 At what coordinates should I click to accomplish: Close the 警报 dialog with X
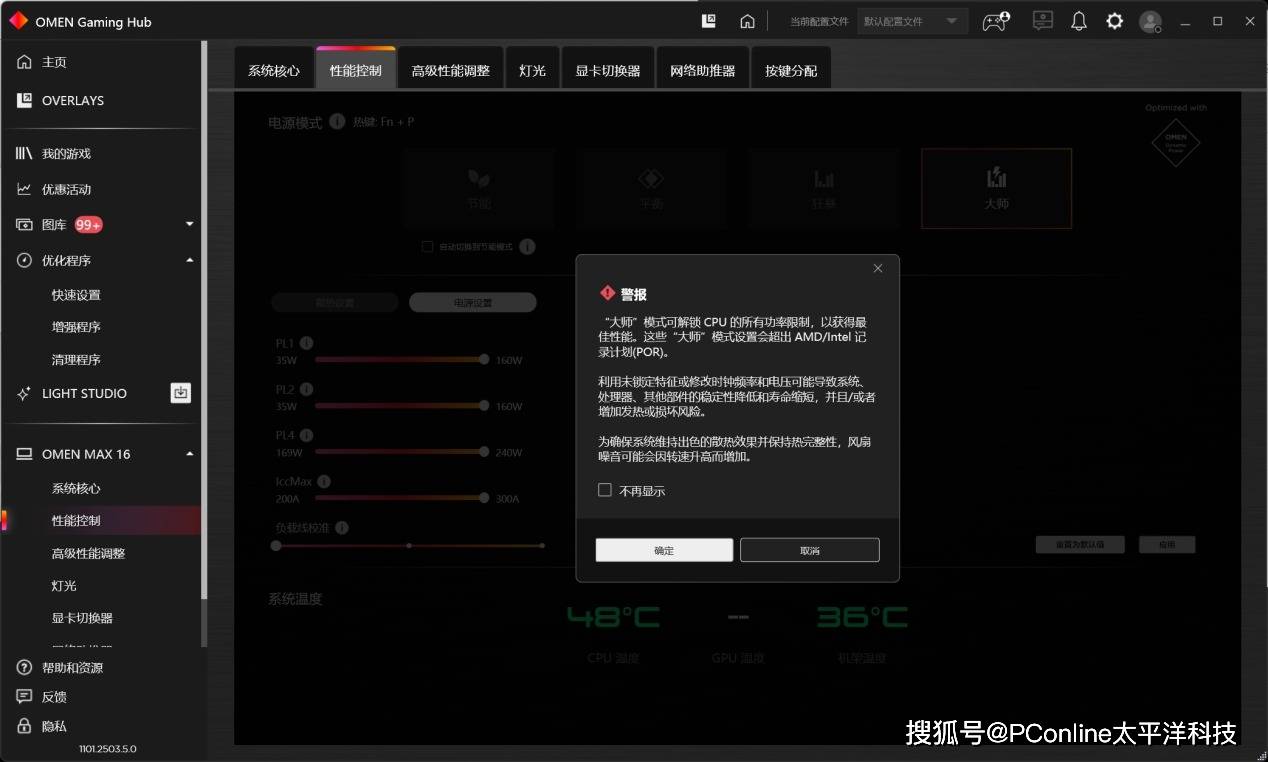tap(878, 268)
